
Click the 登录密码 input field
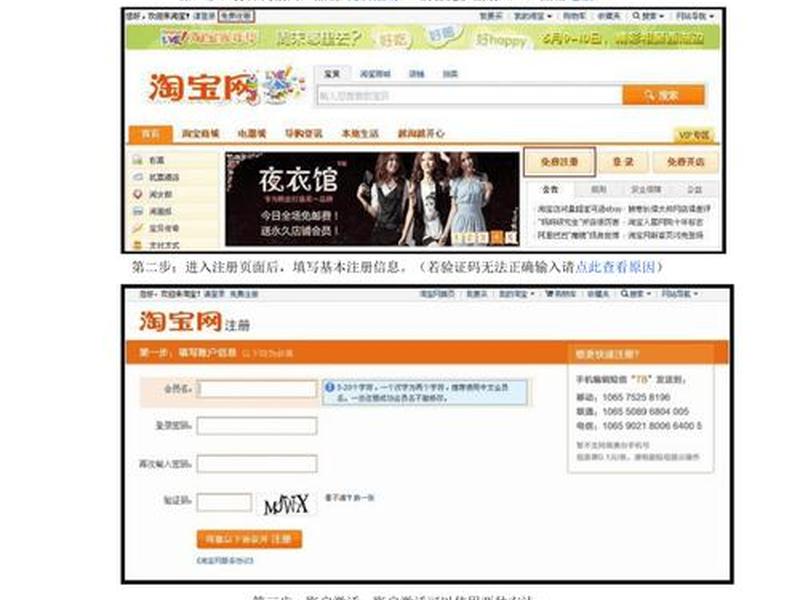pos(257,426)
